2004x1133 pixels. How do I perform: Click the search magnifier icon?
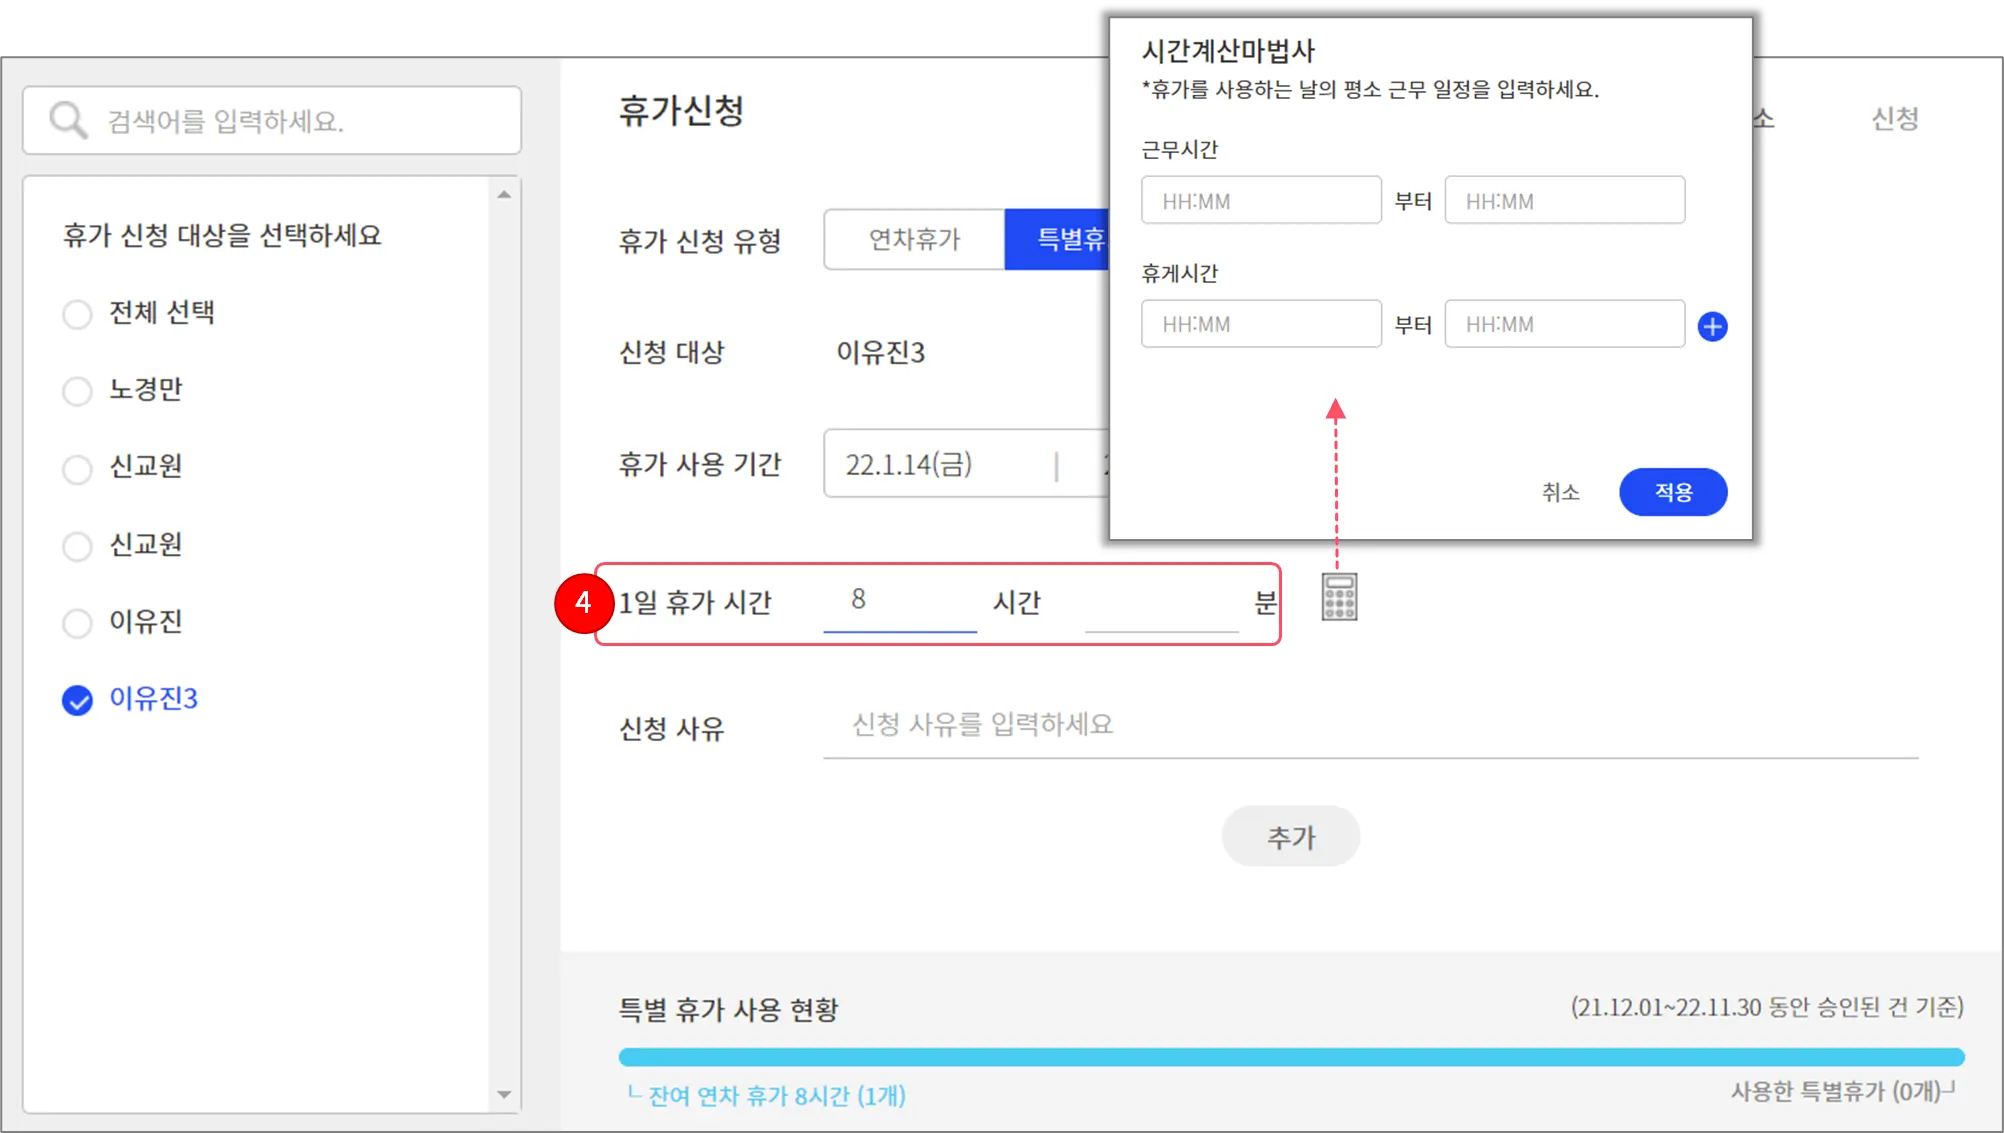[68, 120]
